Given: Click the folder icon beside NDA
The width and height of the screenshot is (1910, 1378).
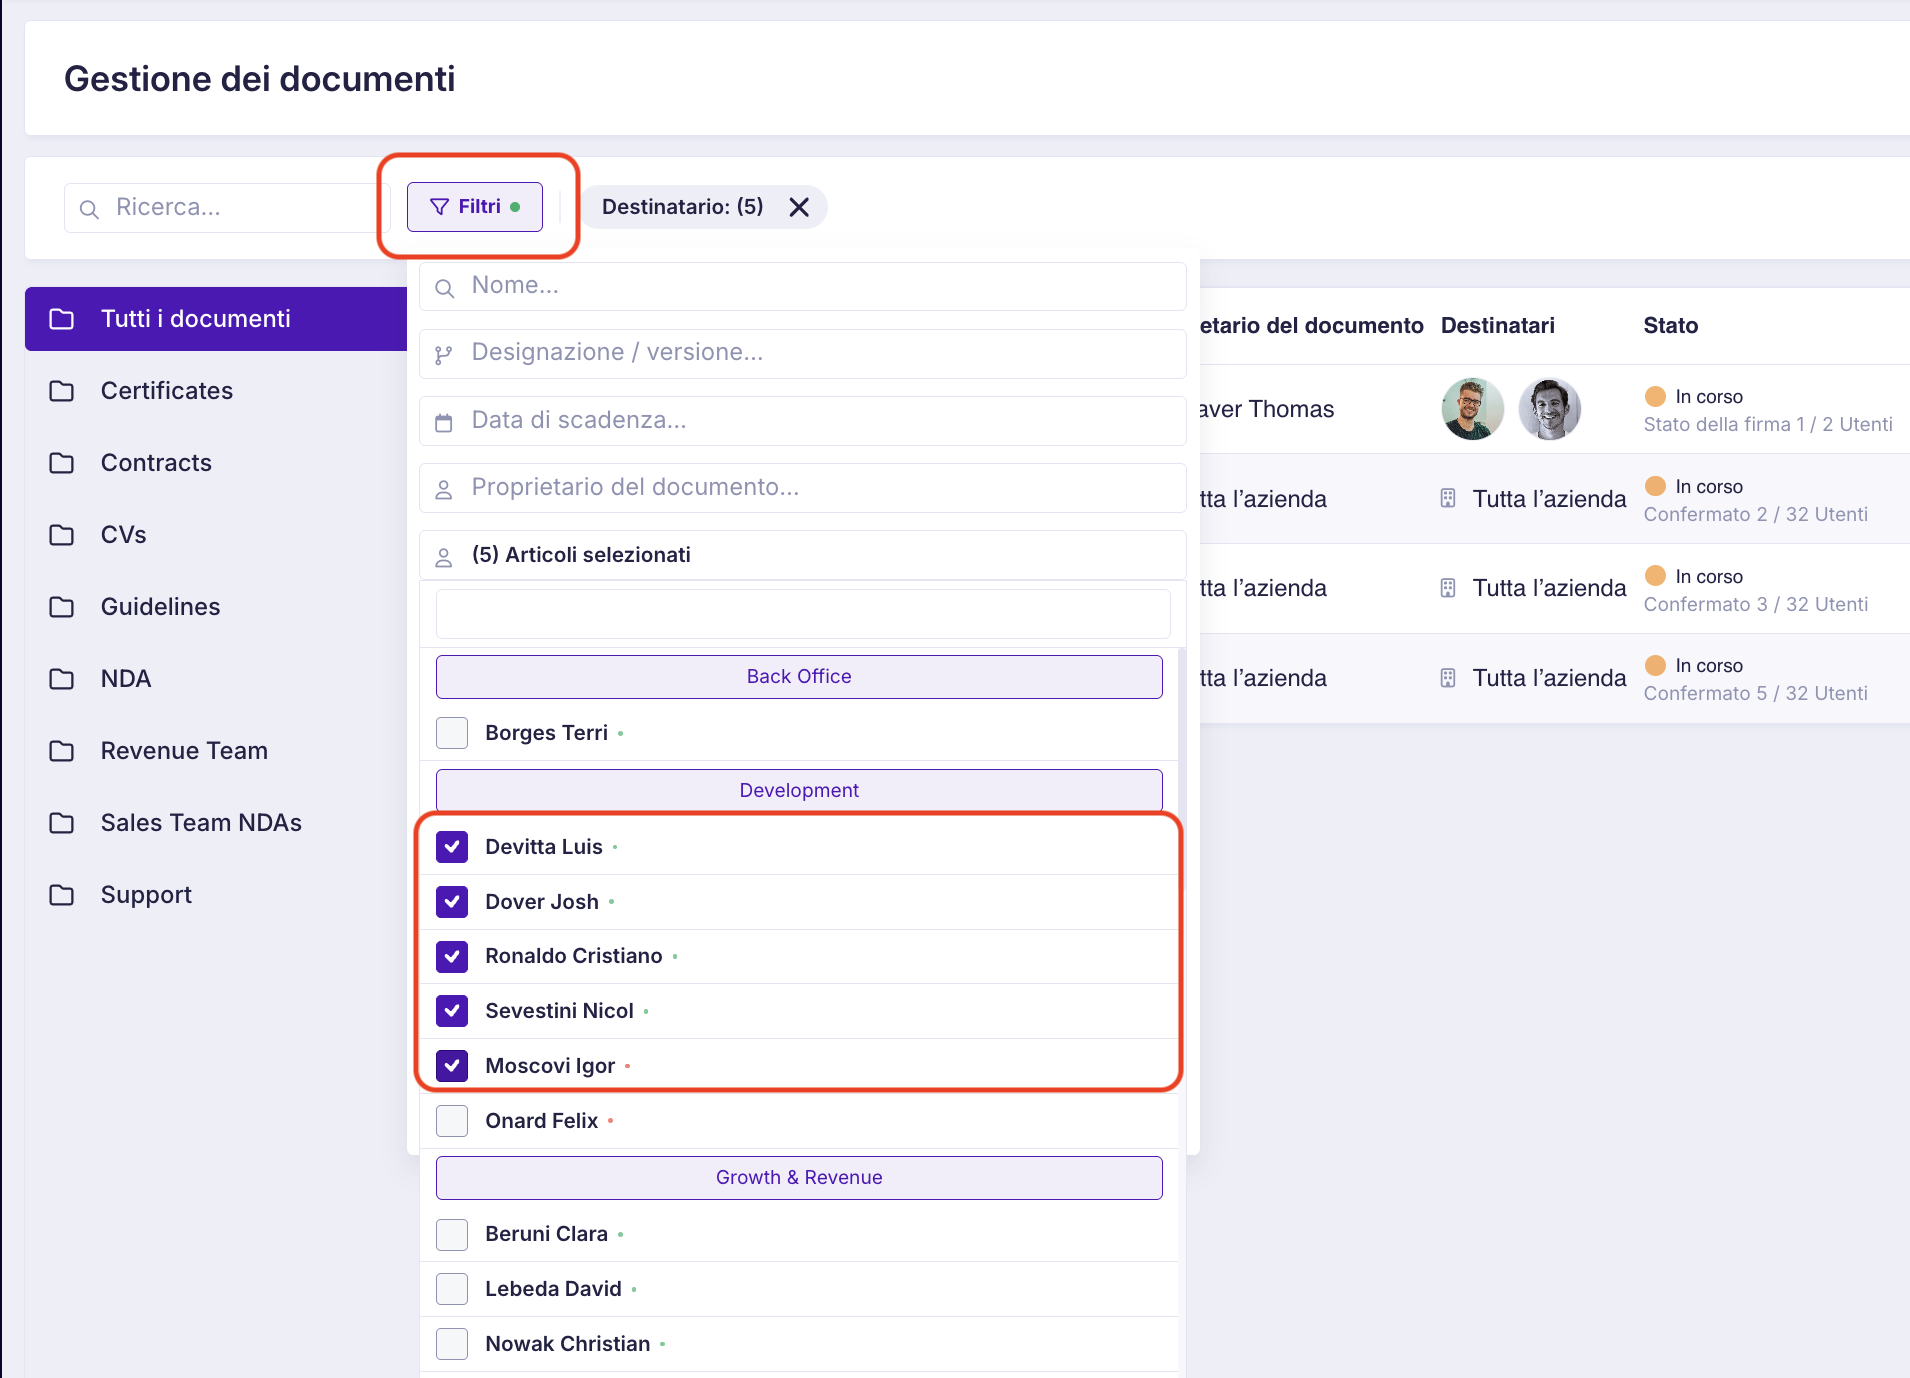Looking at the screenshot, I should point(62,679).
